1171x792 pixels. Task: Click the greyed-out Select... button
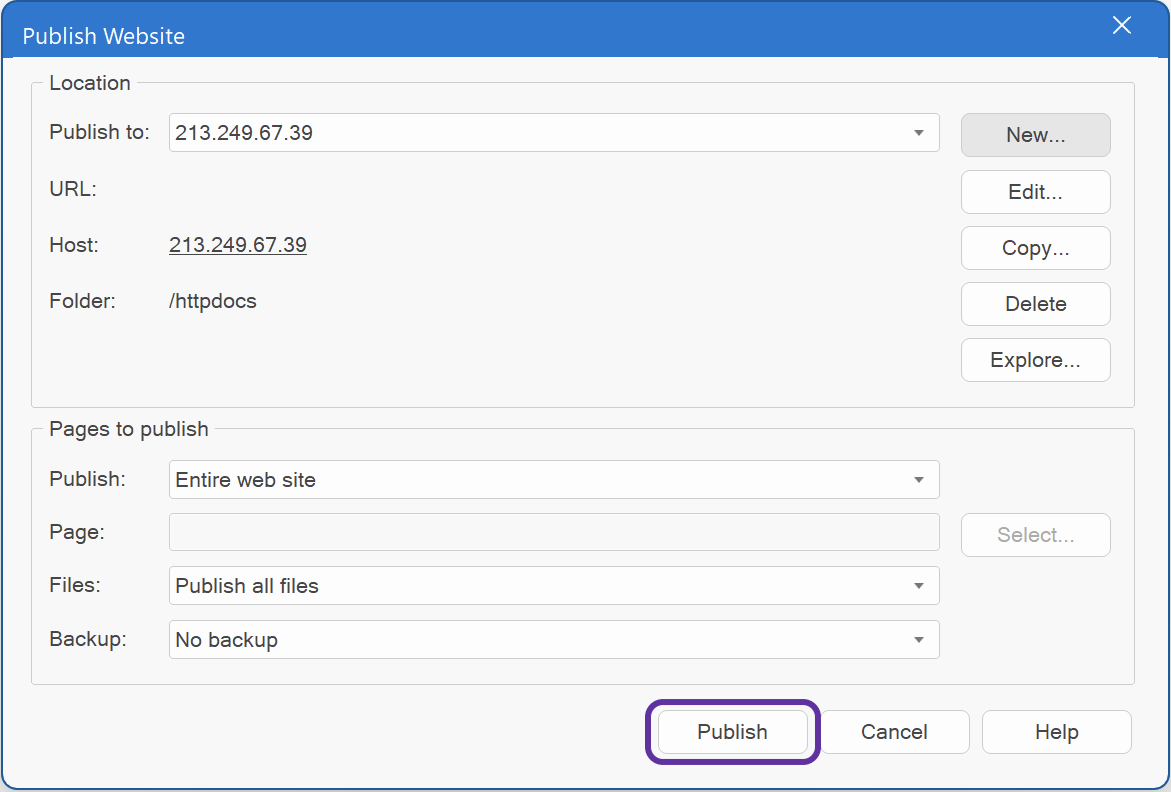pos(1035,535)
